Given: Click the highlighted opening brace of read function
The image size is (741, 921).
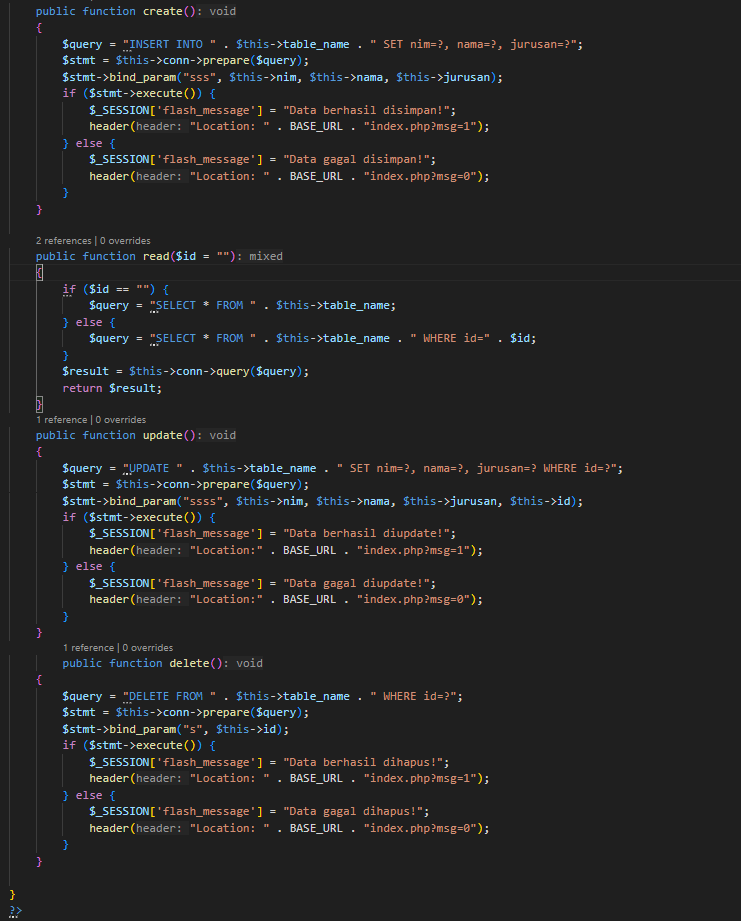Looking at the screenshot, I should (x=39, y=273).
